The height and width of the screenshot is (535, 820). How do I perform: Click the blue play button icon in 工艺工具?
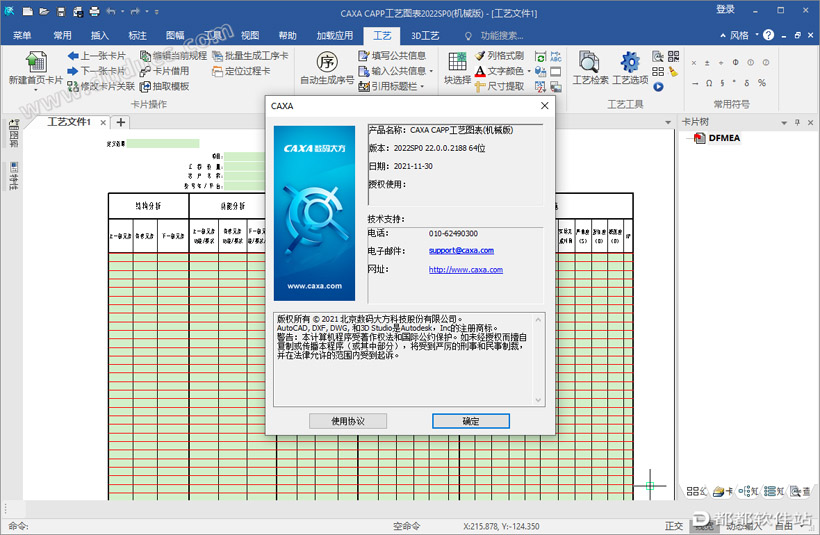point(658,87)
